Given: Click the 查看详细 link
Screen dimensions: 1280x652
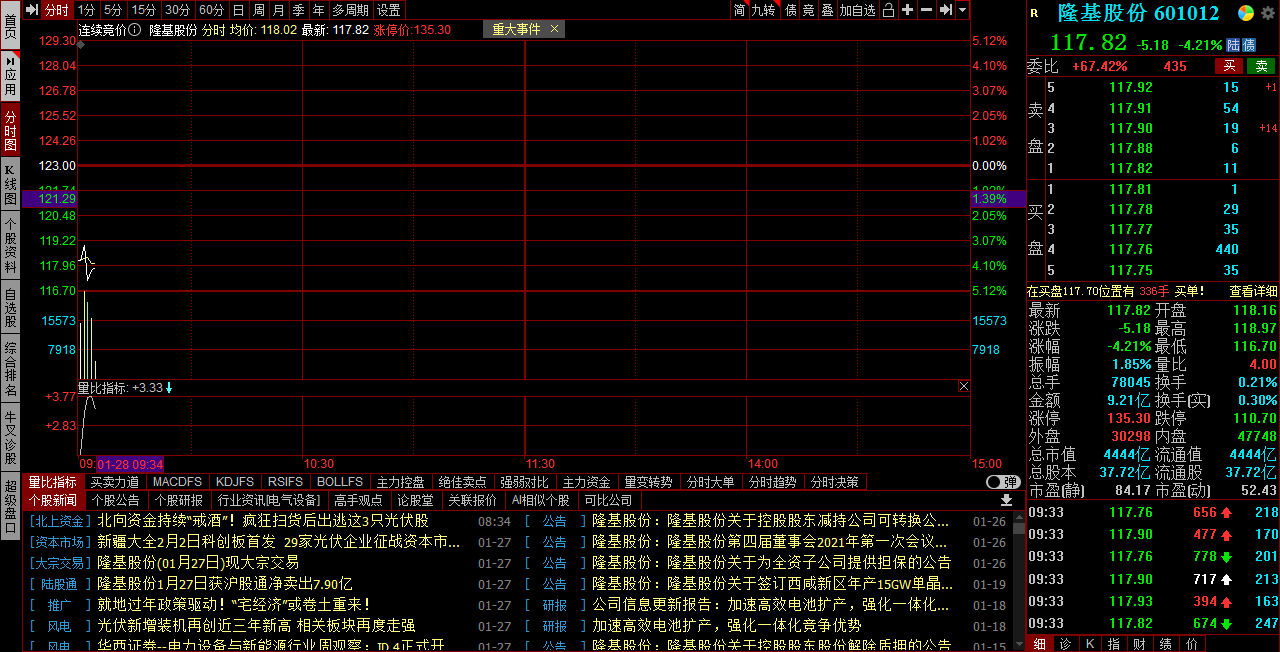Looking at the screenshot, I should [x=1253, y=291].
